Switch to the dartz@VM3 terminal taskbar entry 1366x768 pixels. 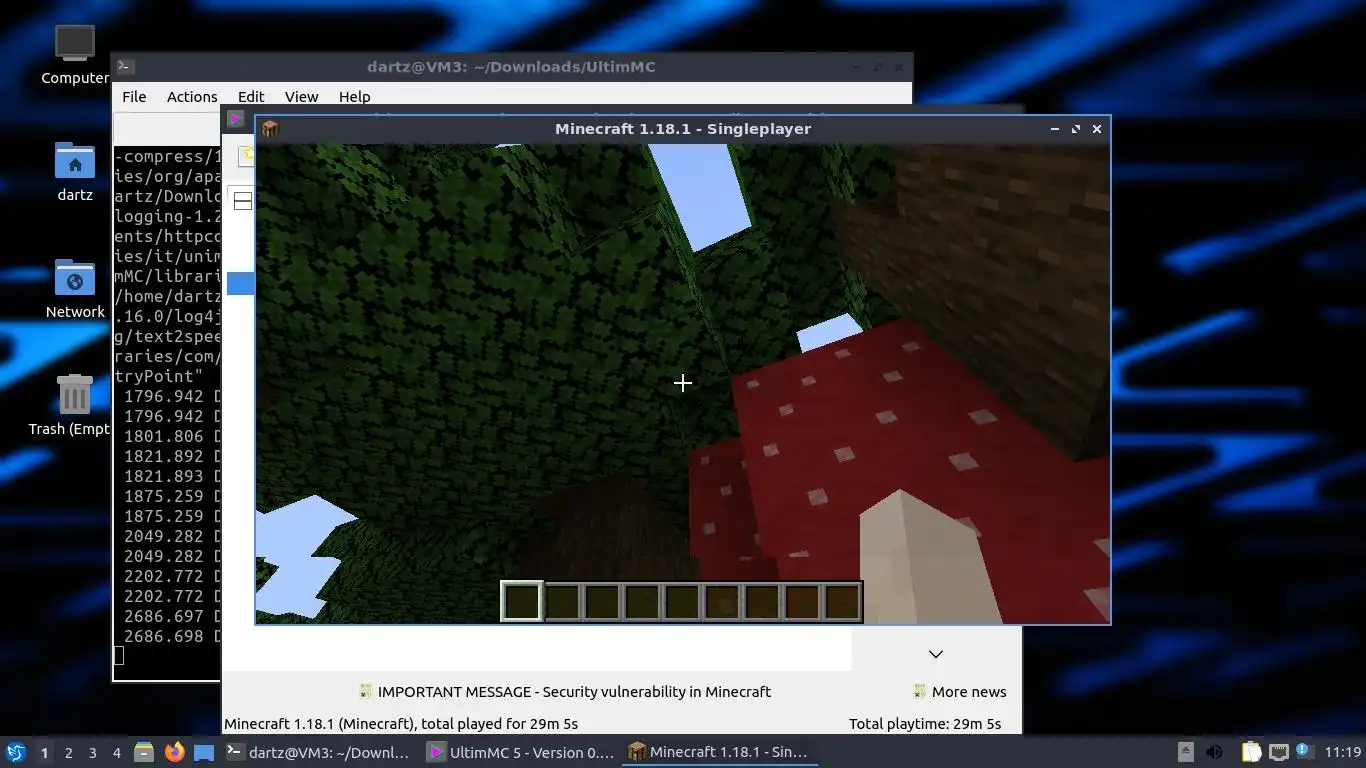click(x=318, y=752)
